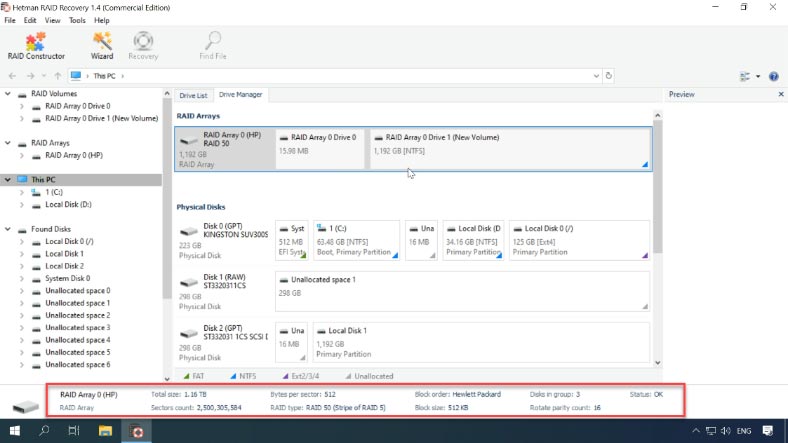
Task: Select Disk 0 KINGSTON physical disk
Action: (224, 241)
